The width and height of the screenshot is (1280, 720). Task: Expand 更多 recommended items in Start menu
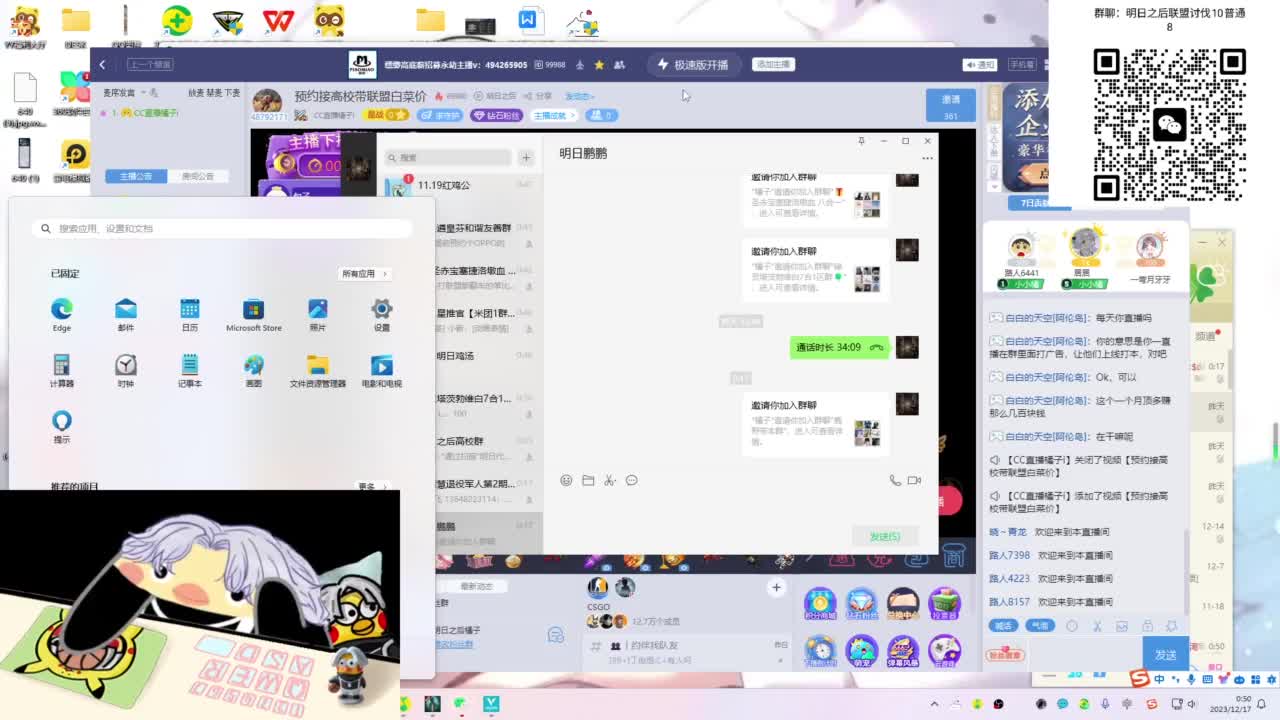371,486
